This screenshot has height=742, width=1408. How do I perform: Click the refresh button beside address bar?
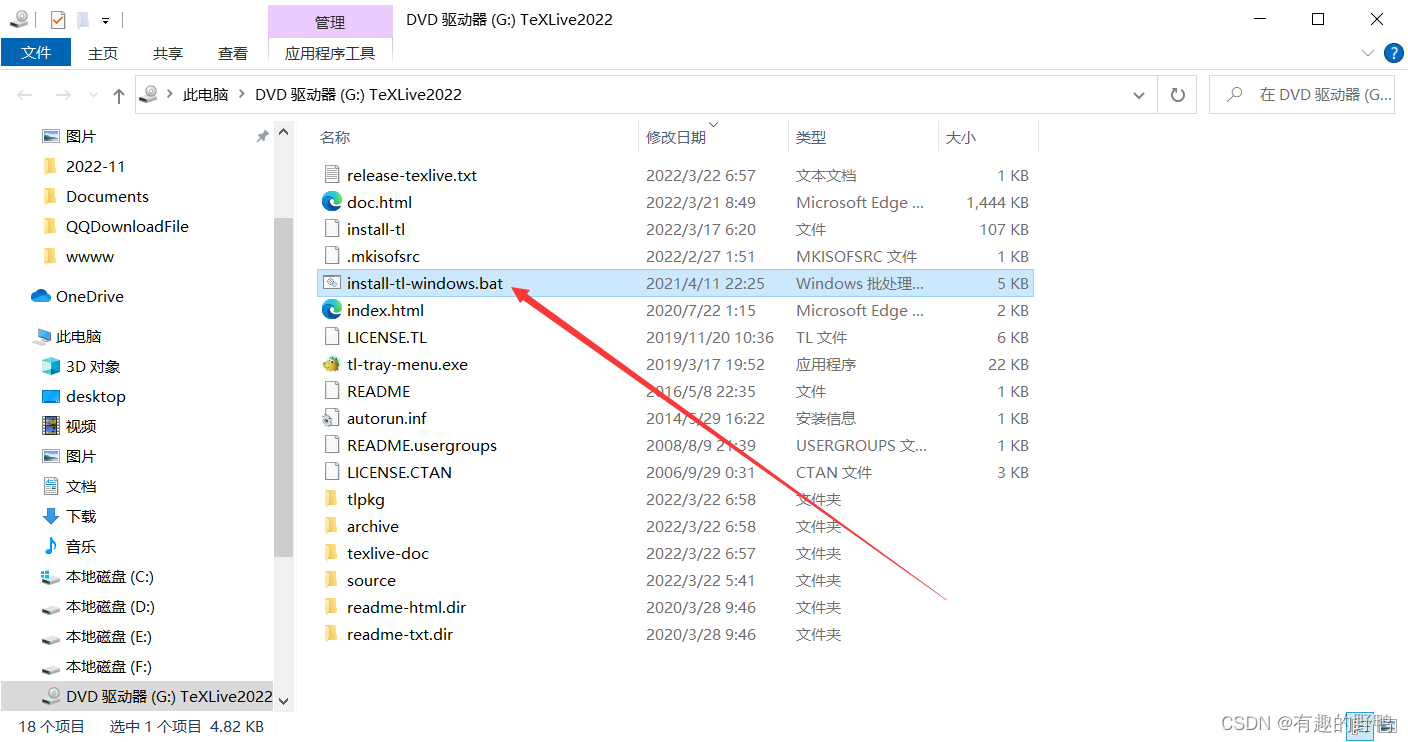click(x=1178, y=95)
